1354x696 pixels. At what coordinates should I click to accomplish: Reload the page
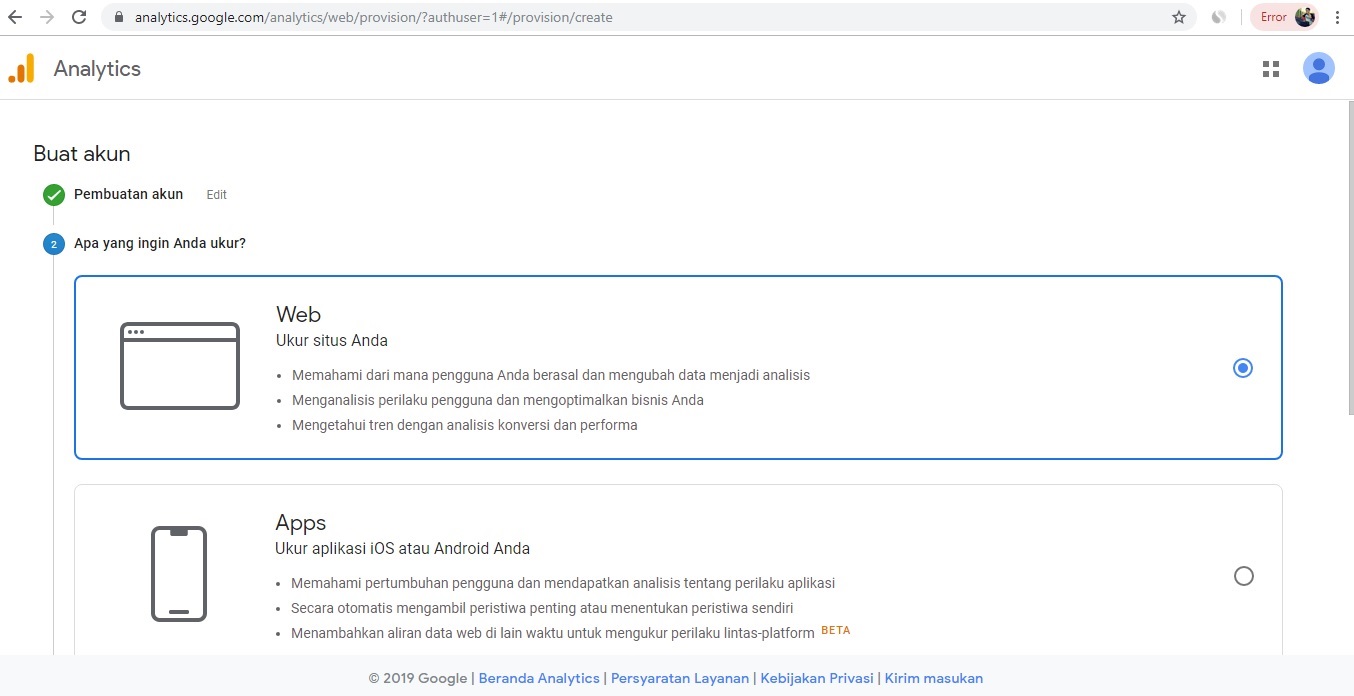click(x=78, y=17)
